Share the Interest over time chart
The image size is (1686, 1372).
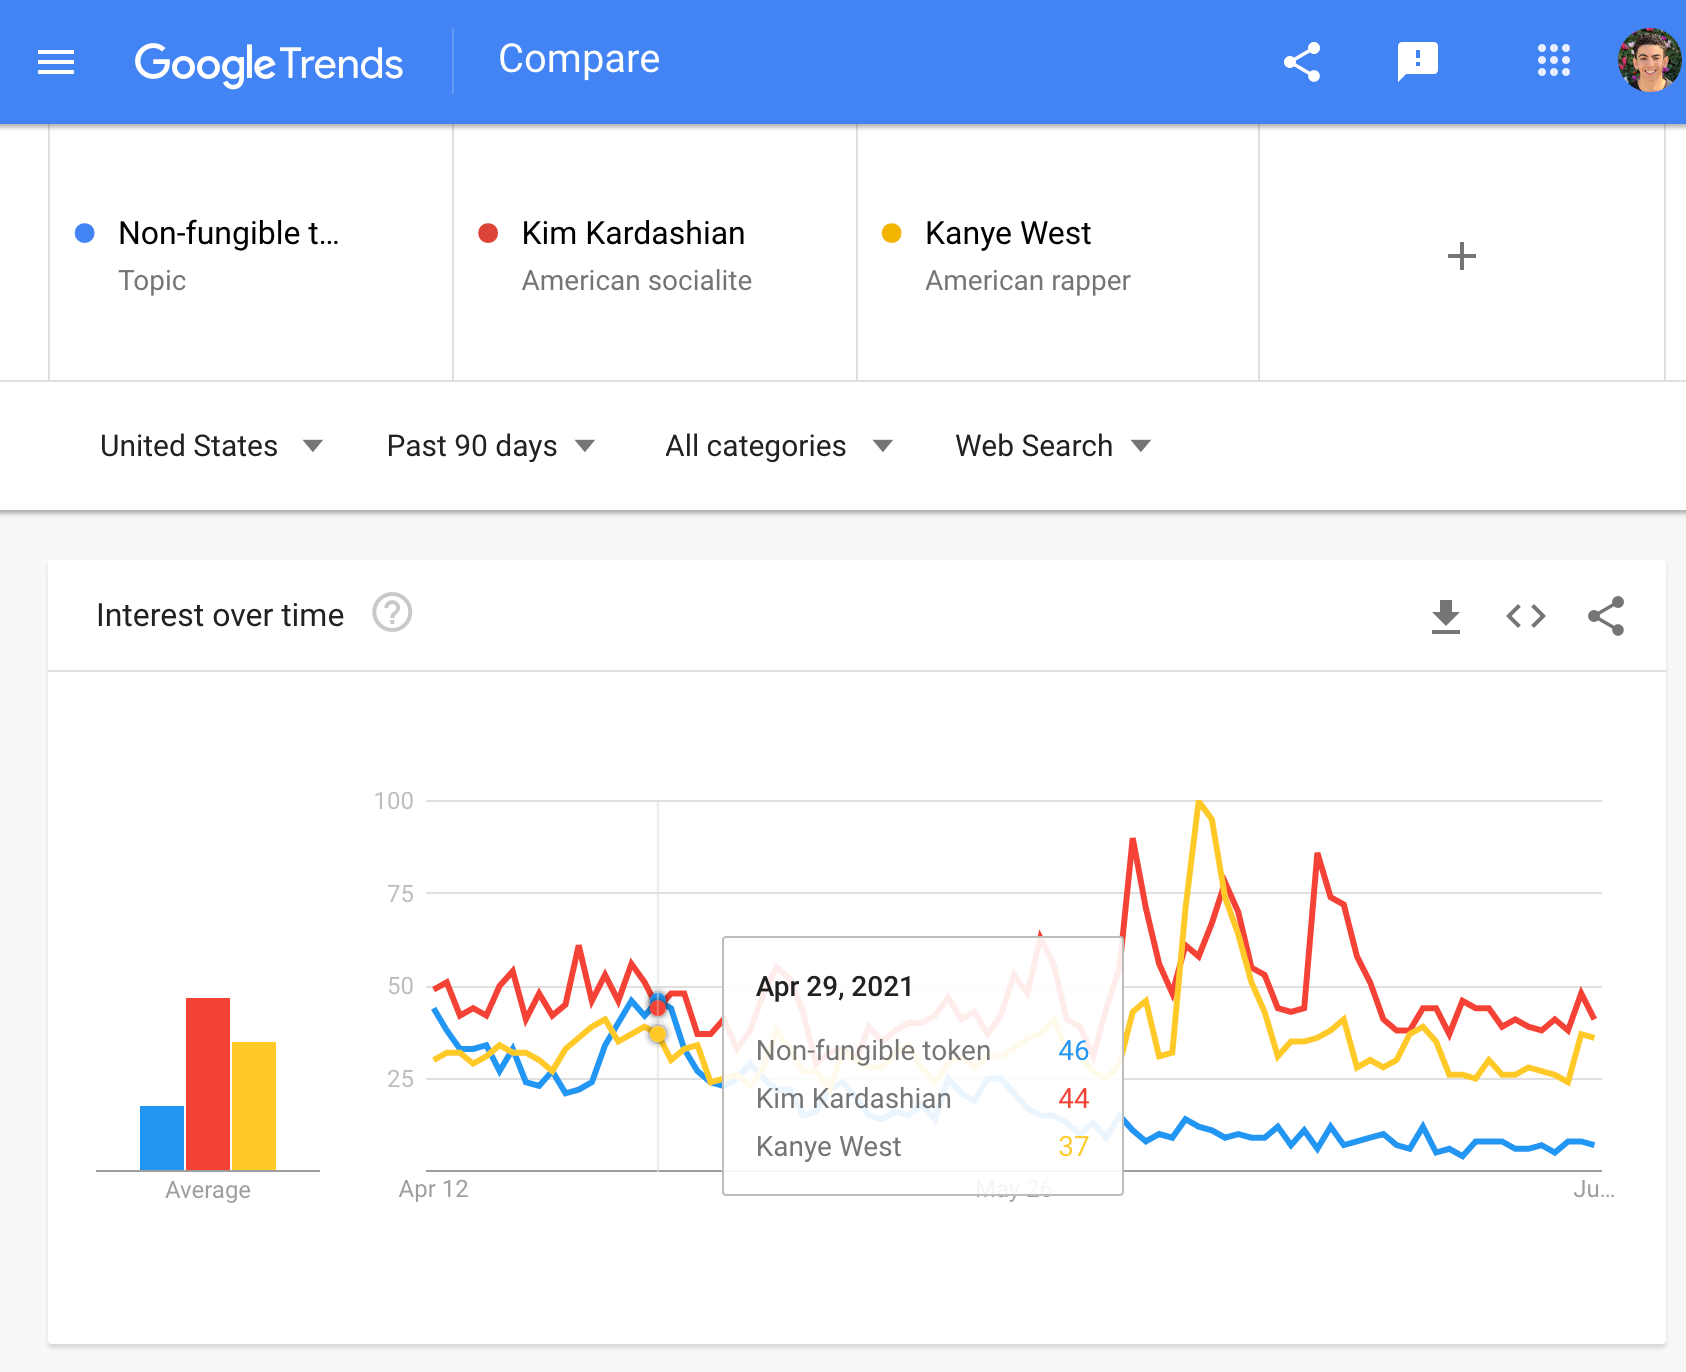[x=1605, y=616]
